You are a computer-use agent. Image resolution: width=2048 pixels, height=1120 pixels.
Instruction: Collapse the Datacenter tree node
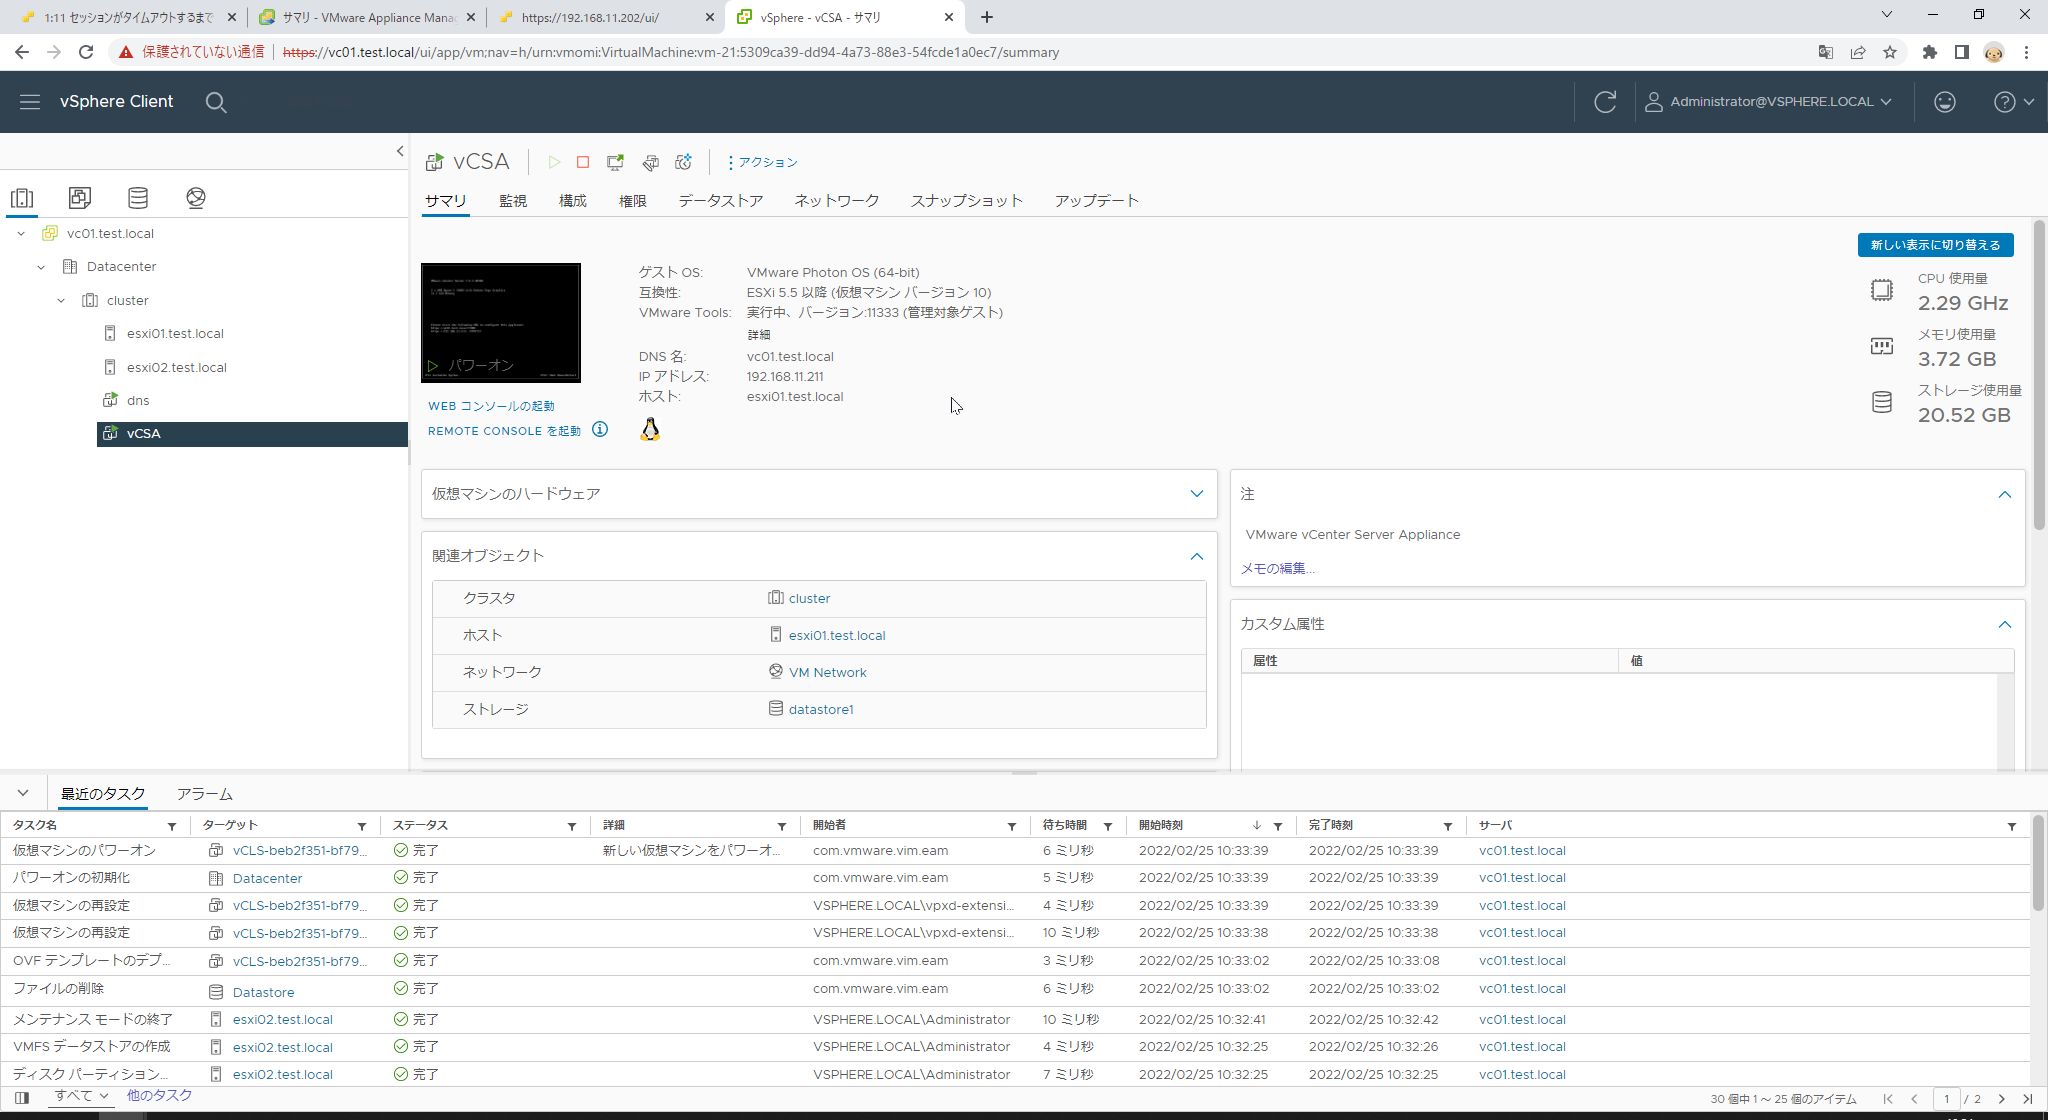pos(41,267)
